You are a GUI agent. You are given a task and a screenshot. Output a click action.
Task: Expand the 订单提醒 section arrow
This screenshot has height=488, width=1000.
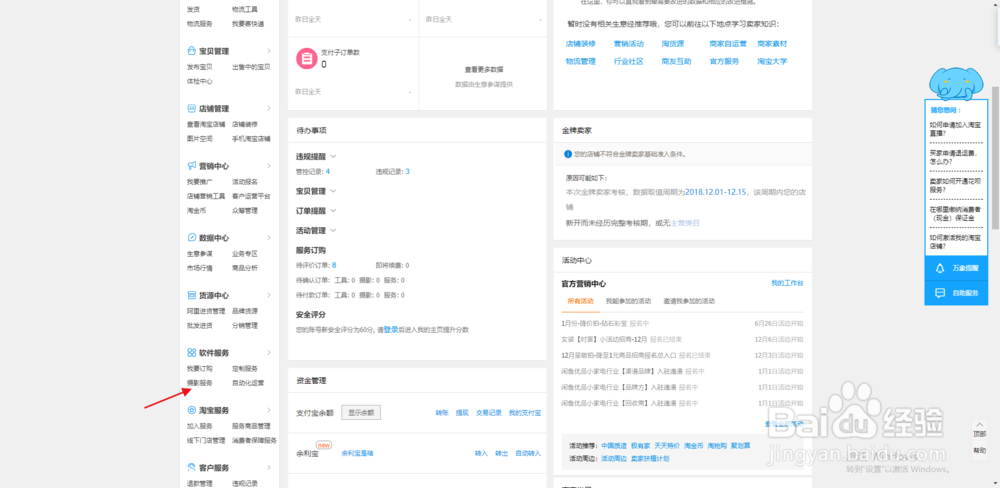point(334,211)
